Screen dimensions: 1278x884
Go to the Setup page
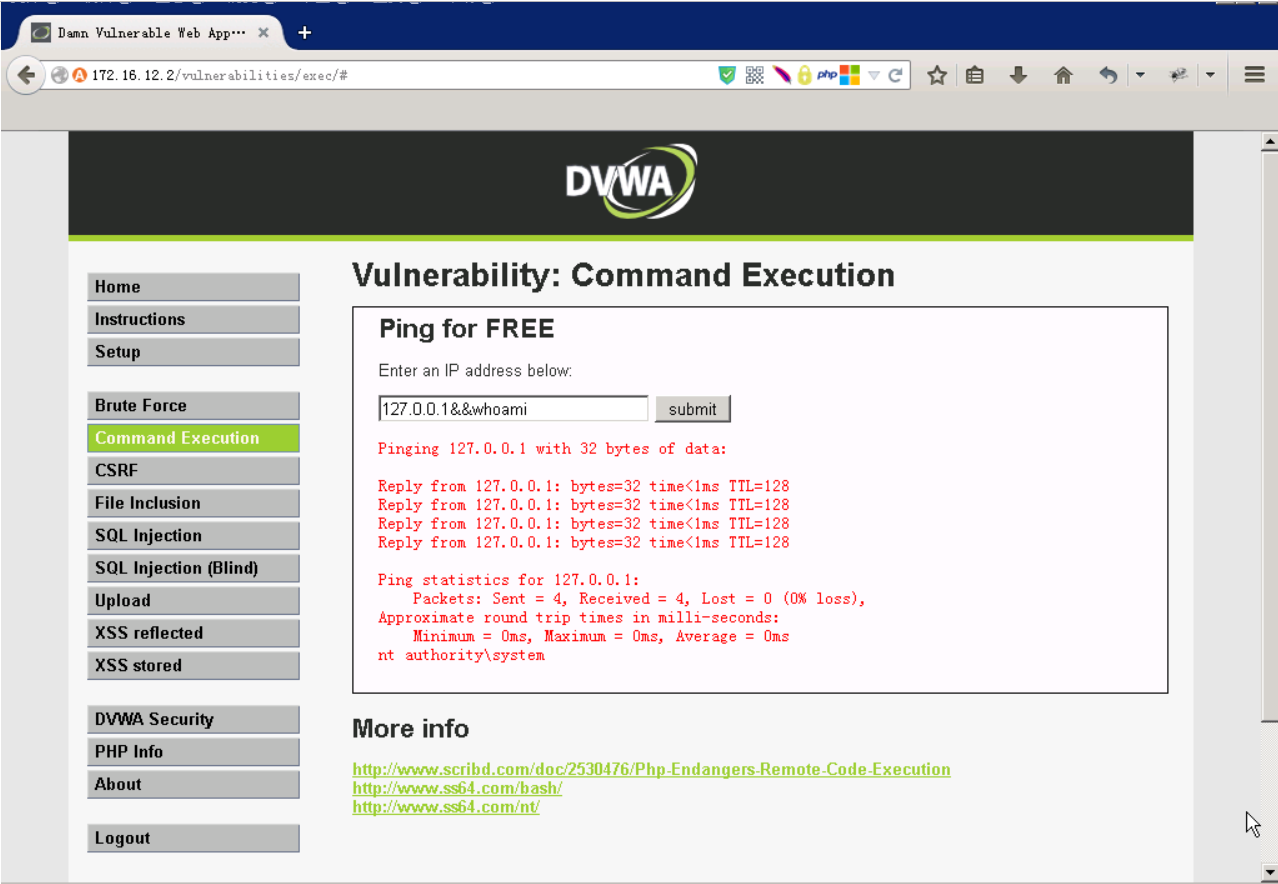coord(193,352)
